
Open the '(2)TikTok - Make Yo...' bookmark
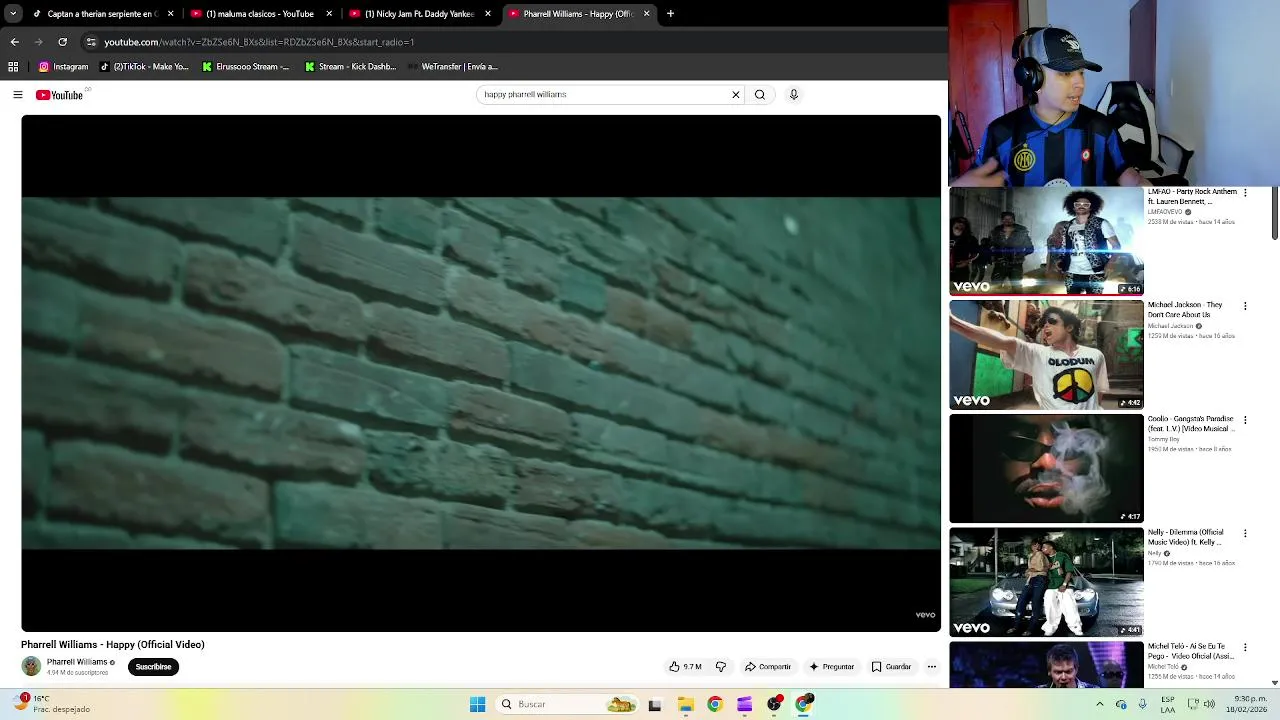tap(144, 67)
